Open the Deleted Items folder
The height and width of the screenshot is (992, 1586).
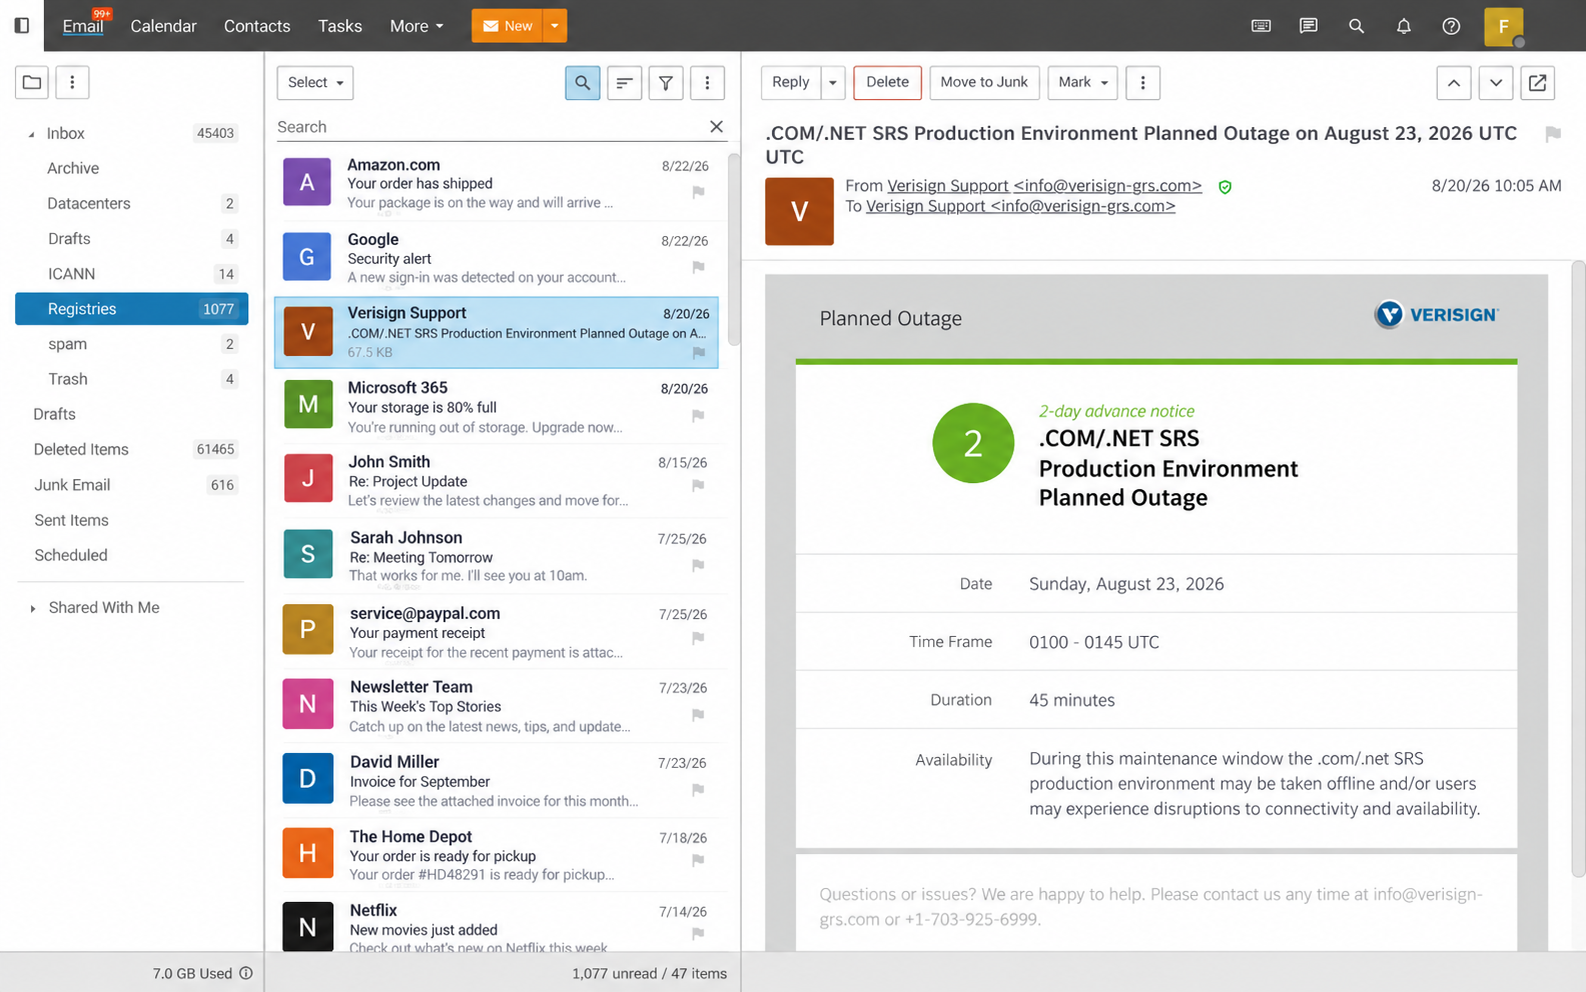131,449
